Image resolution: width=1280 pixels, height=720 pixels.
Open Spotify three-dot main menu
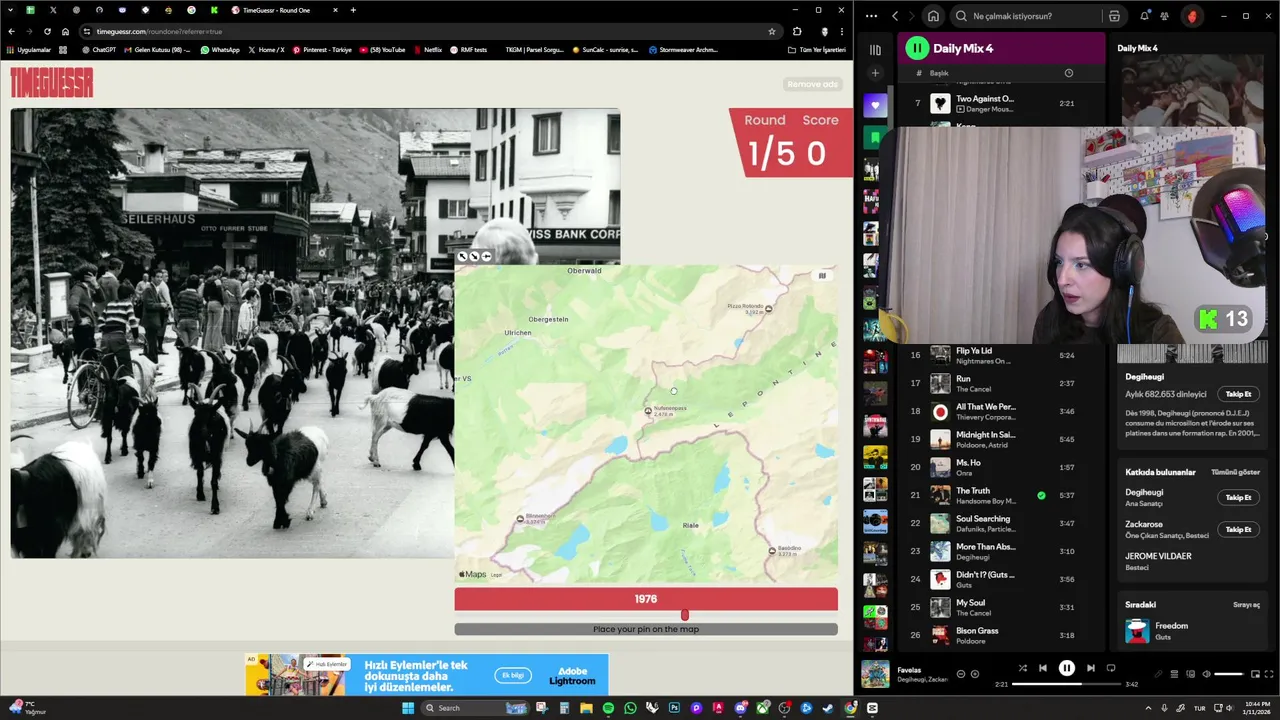click(871, 16)
